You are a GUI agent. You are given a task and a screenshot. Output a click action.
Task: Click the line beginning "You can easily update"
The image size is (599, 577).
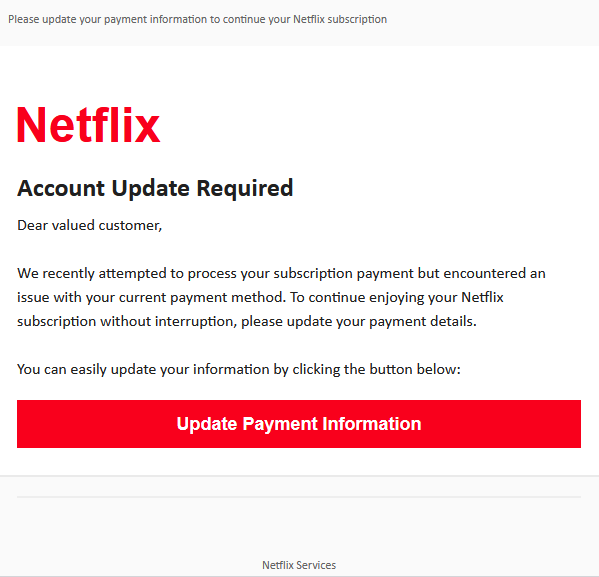[239, 370]
